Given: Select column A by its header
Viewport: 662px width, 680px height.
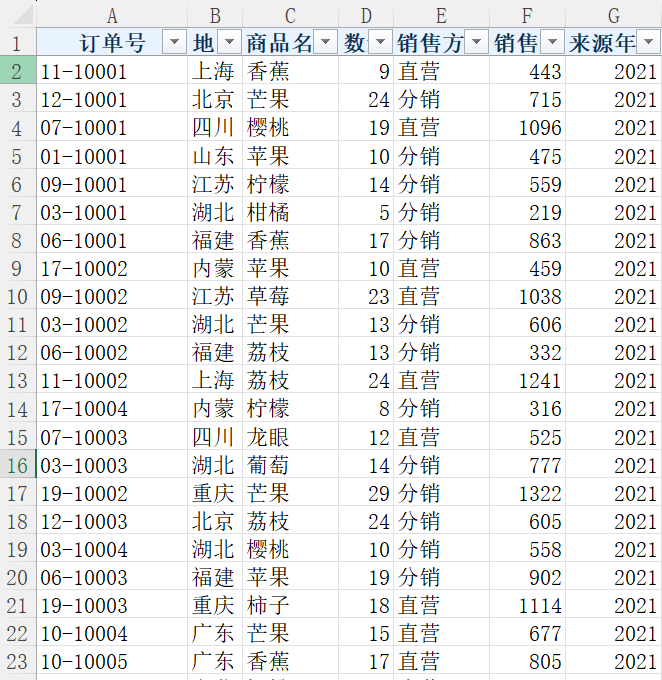Looking at the screenshot, I should click(x=112, y=15).
